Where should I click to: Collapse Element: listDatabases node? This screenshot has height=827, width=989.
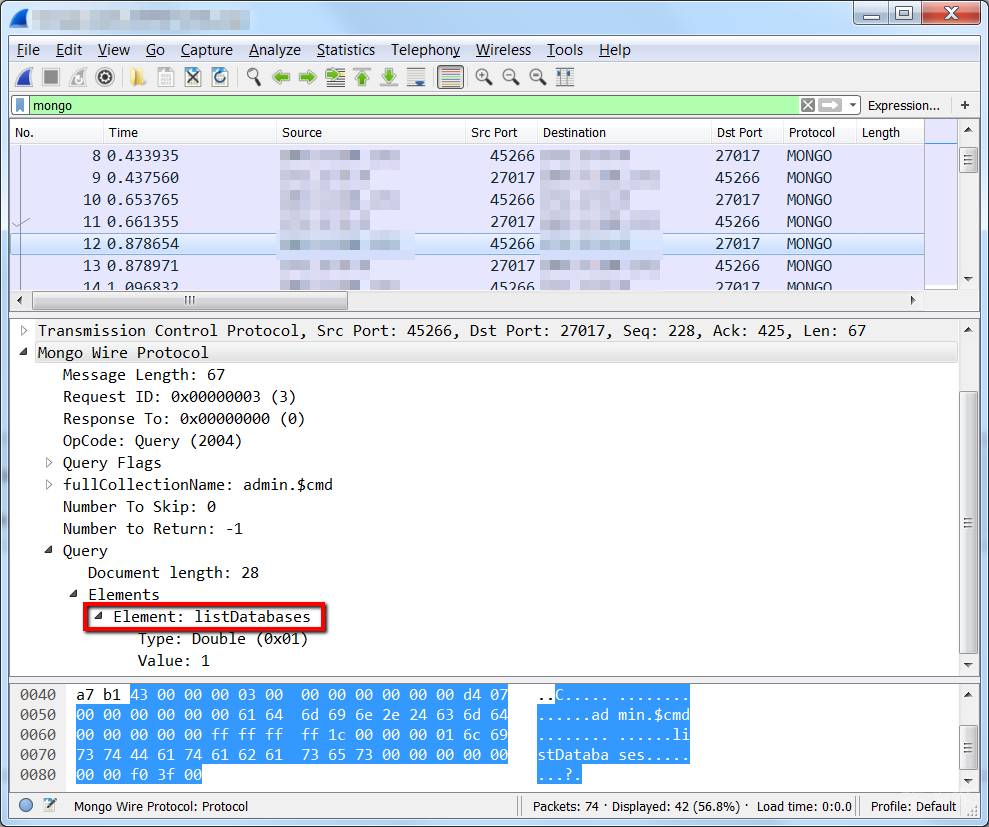[98, 616]
